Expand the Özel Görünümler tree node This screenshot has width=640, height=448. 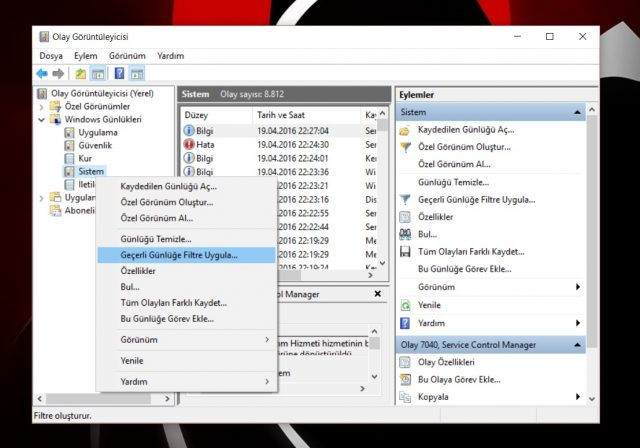(x=42, y=107)
